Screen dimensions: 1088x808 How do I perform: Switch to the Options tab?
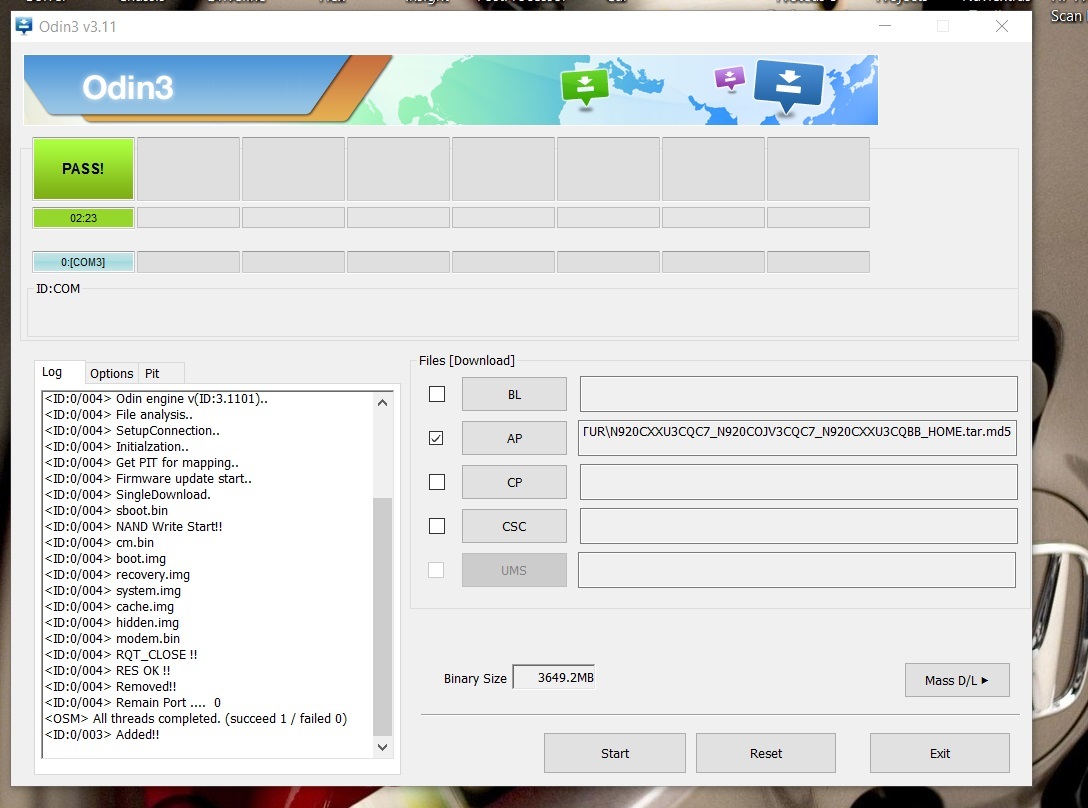pos(112,373)
